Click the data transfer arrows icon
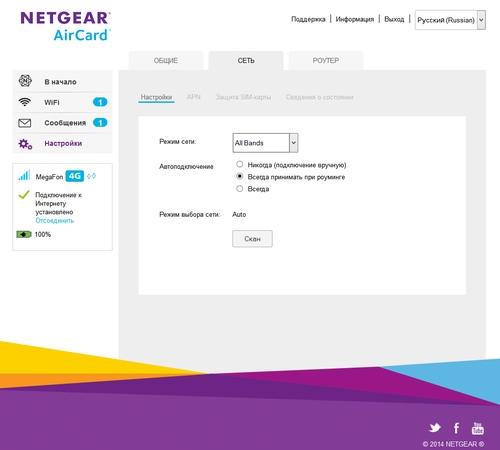Viewport: 500px width, 450px height. [x=91, y=176]
